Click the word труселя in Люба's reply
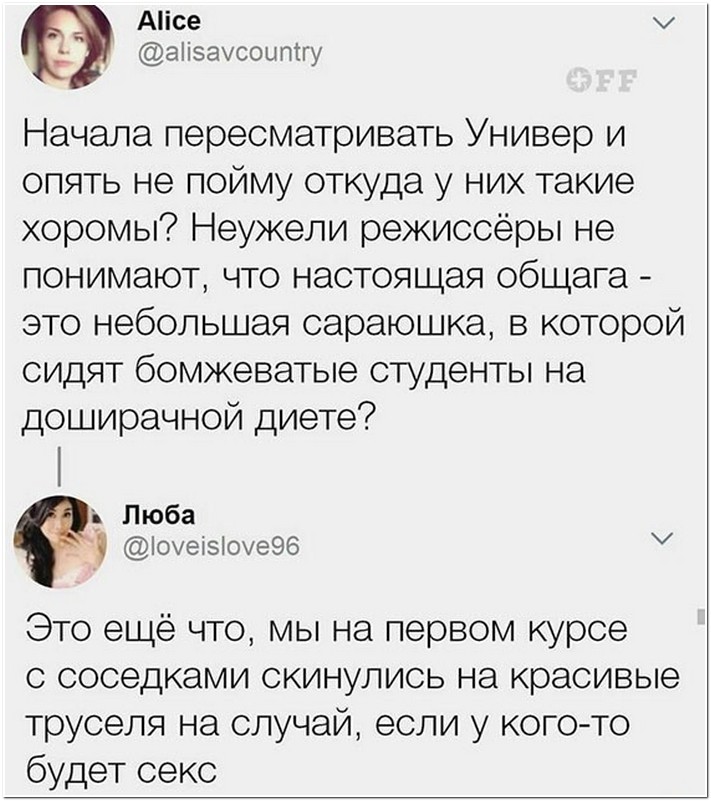 pyautogui.click(x=105, y=725)
